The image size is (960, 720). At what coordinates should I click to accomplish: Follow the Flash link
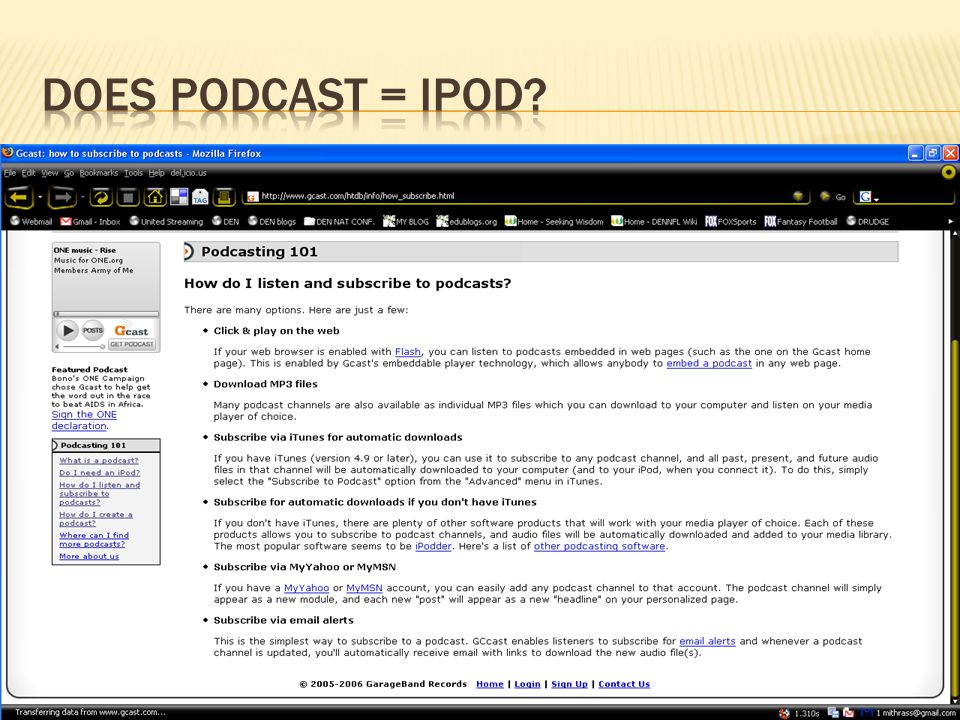click(408, 351)
